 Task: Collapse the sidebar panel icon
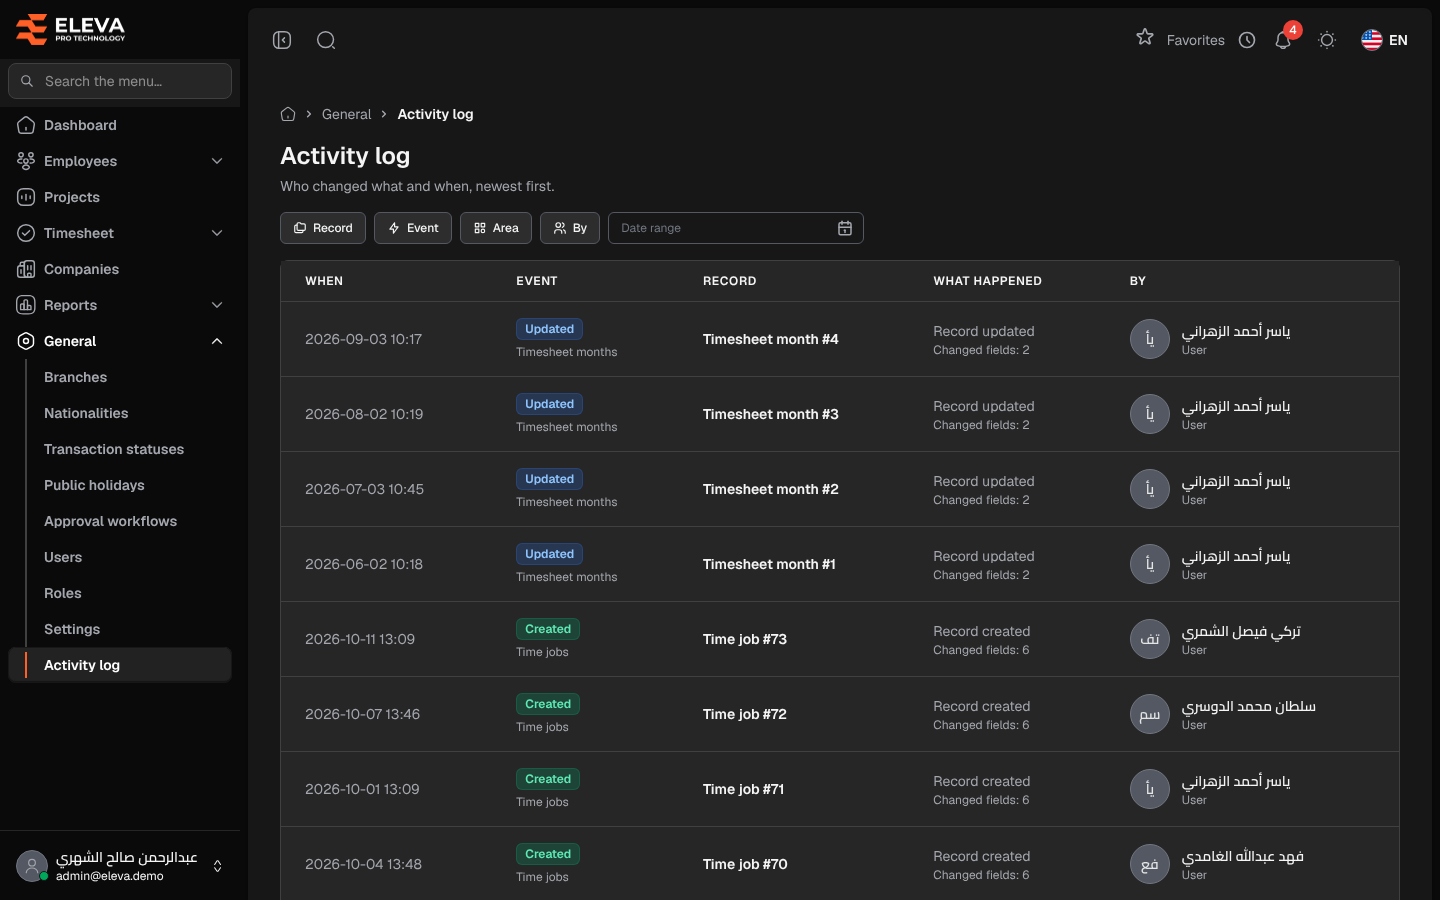pyautogui.click(x=282, y=40)
